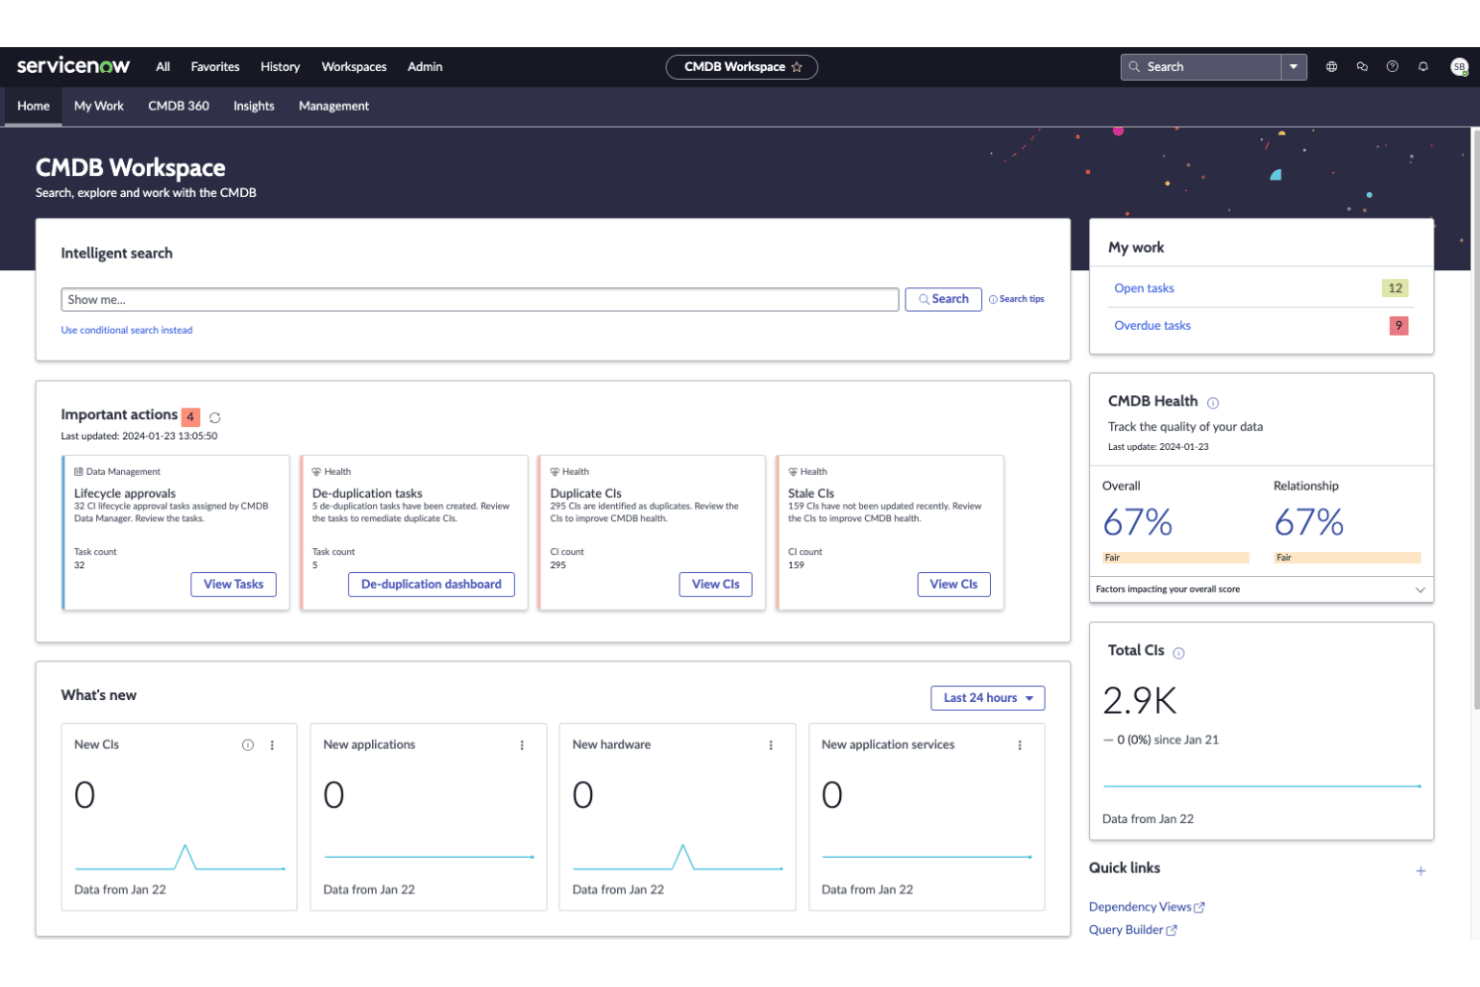Click the ServiceNow logo
Viewport: 1480px width, 987px height.
73,66
